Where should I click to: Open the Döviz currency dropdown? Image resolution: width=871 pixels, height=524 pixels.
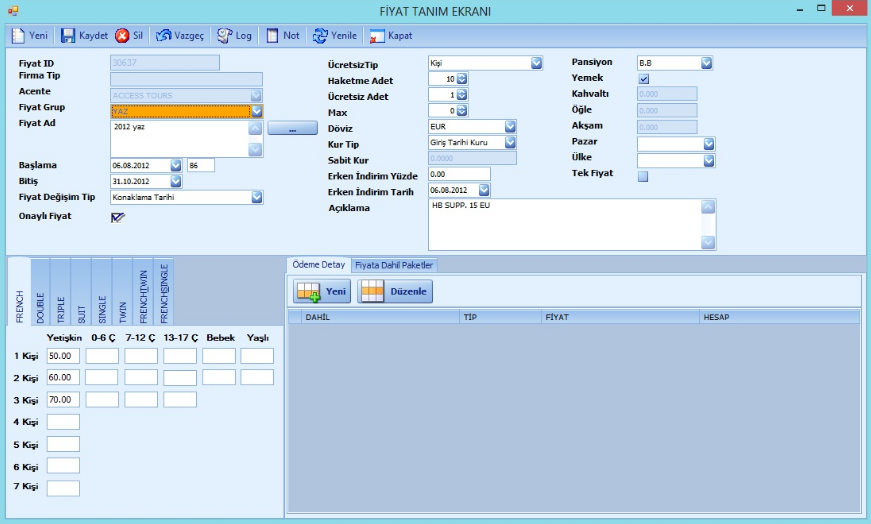click(x=510, y=127)
